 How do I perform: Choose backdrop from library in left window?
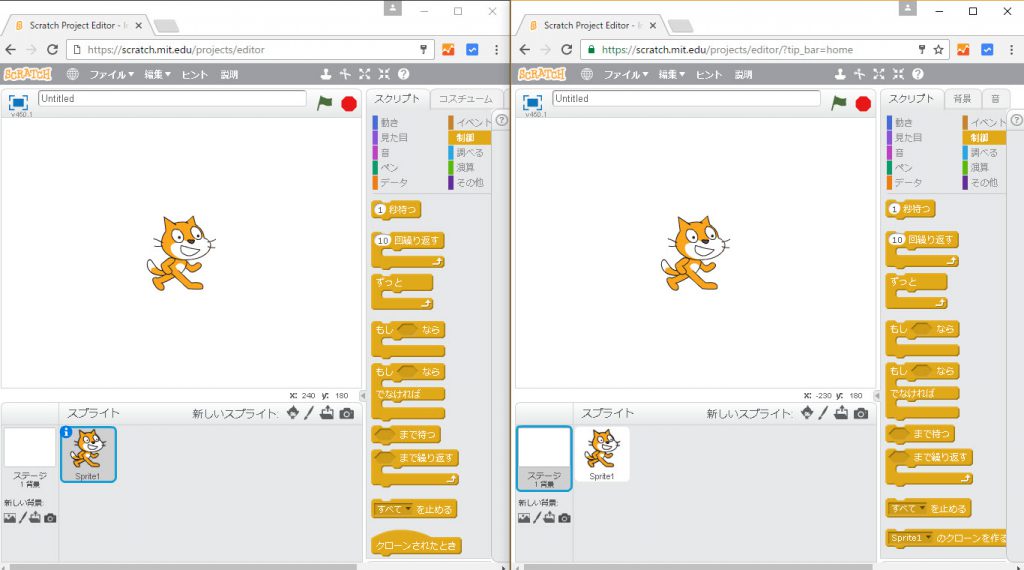tap(10, 518)
